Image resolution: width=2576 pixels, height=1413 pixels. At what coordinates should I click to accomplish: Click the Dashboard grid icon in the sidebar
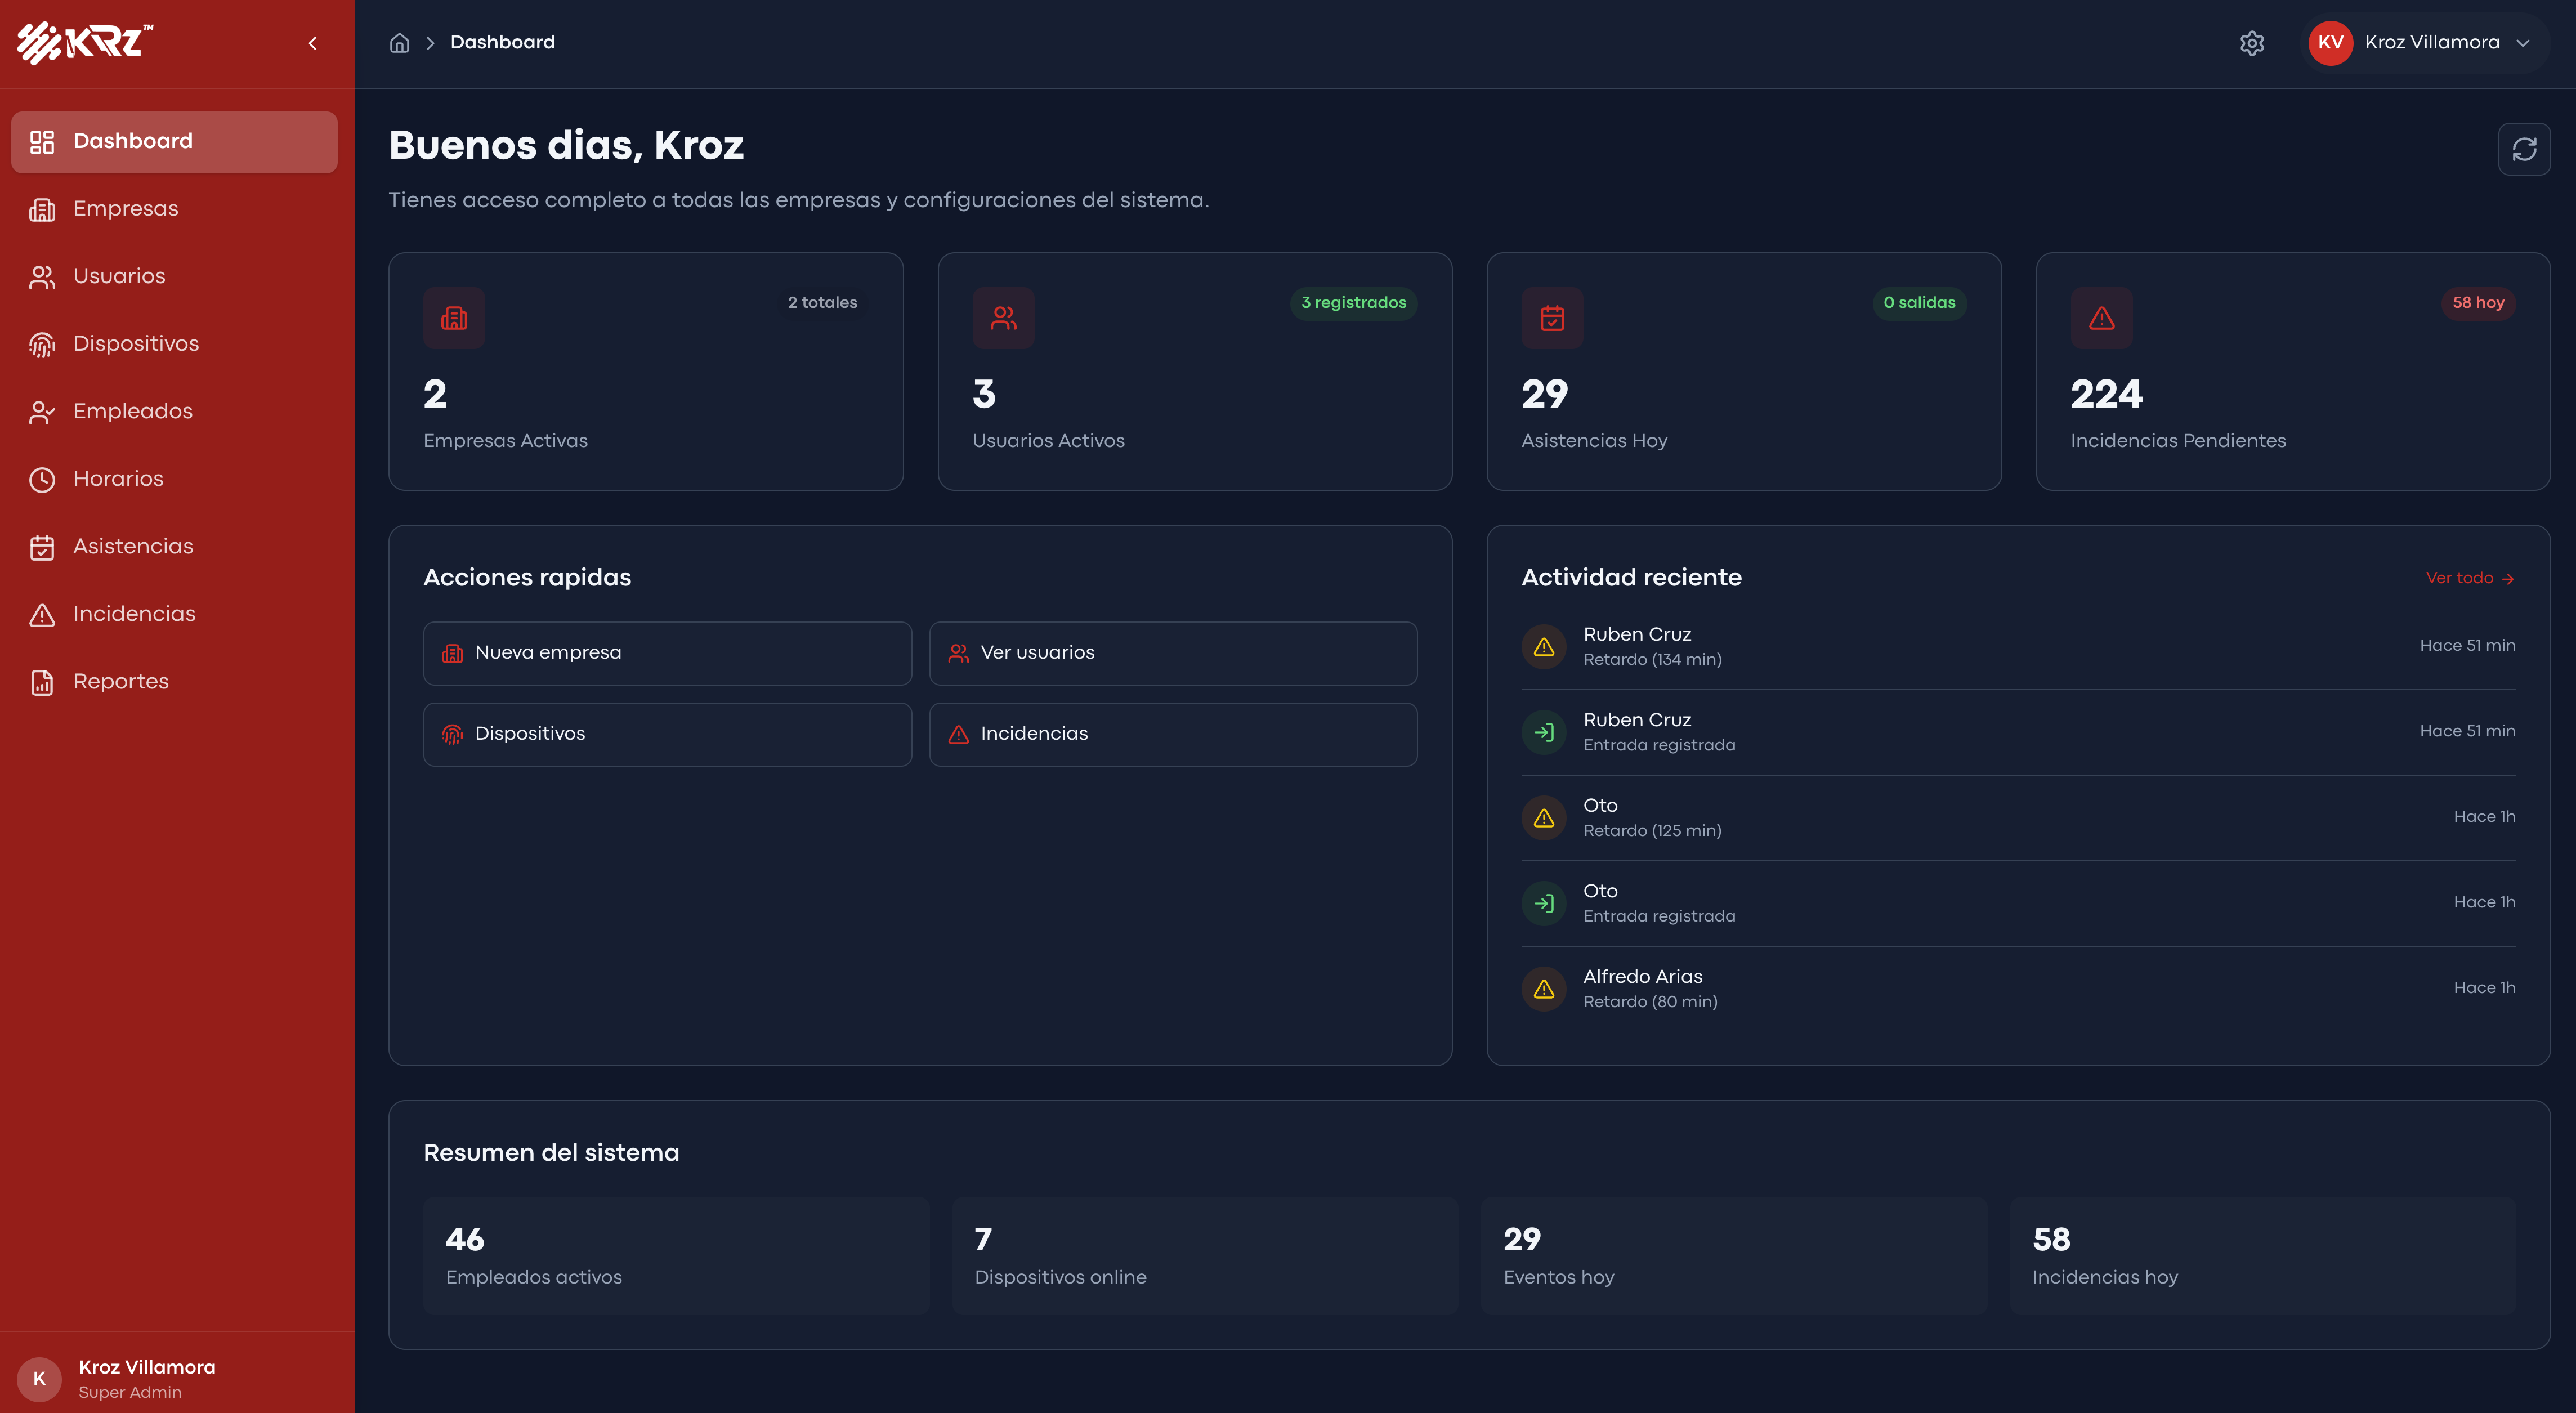click(42, 141)
